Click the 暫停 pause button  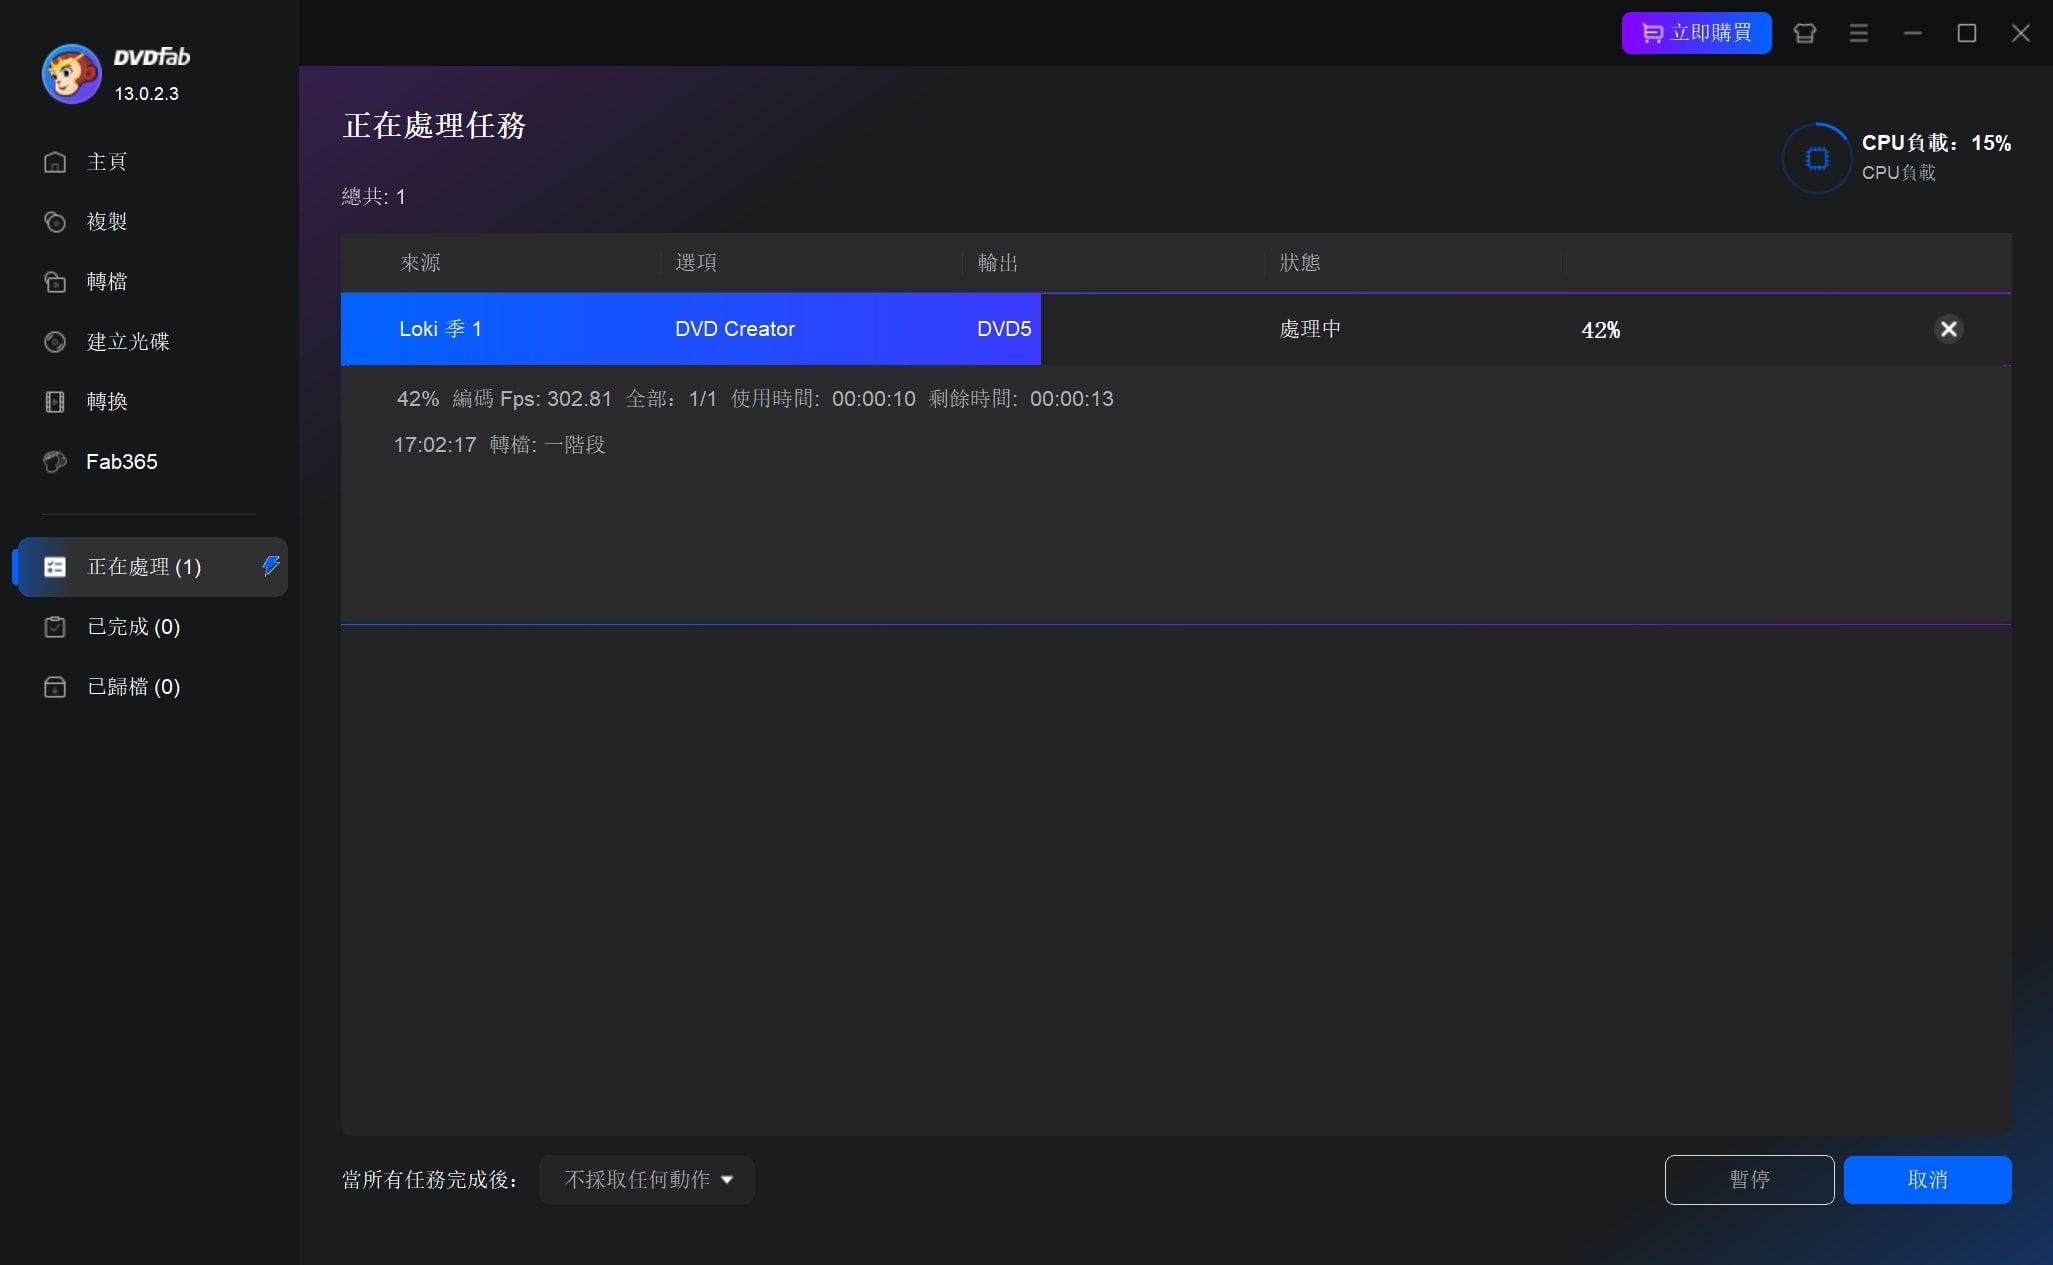1749,1180
